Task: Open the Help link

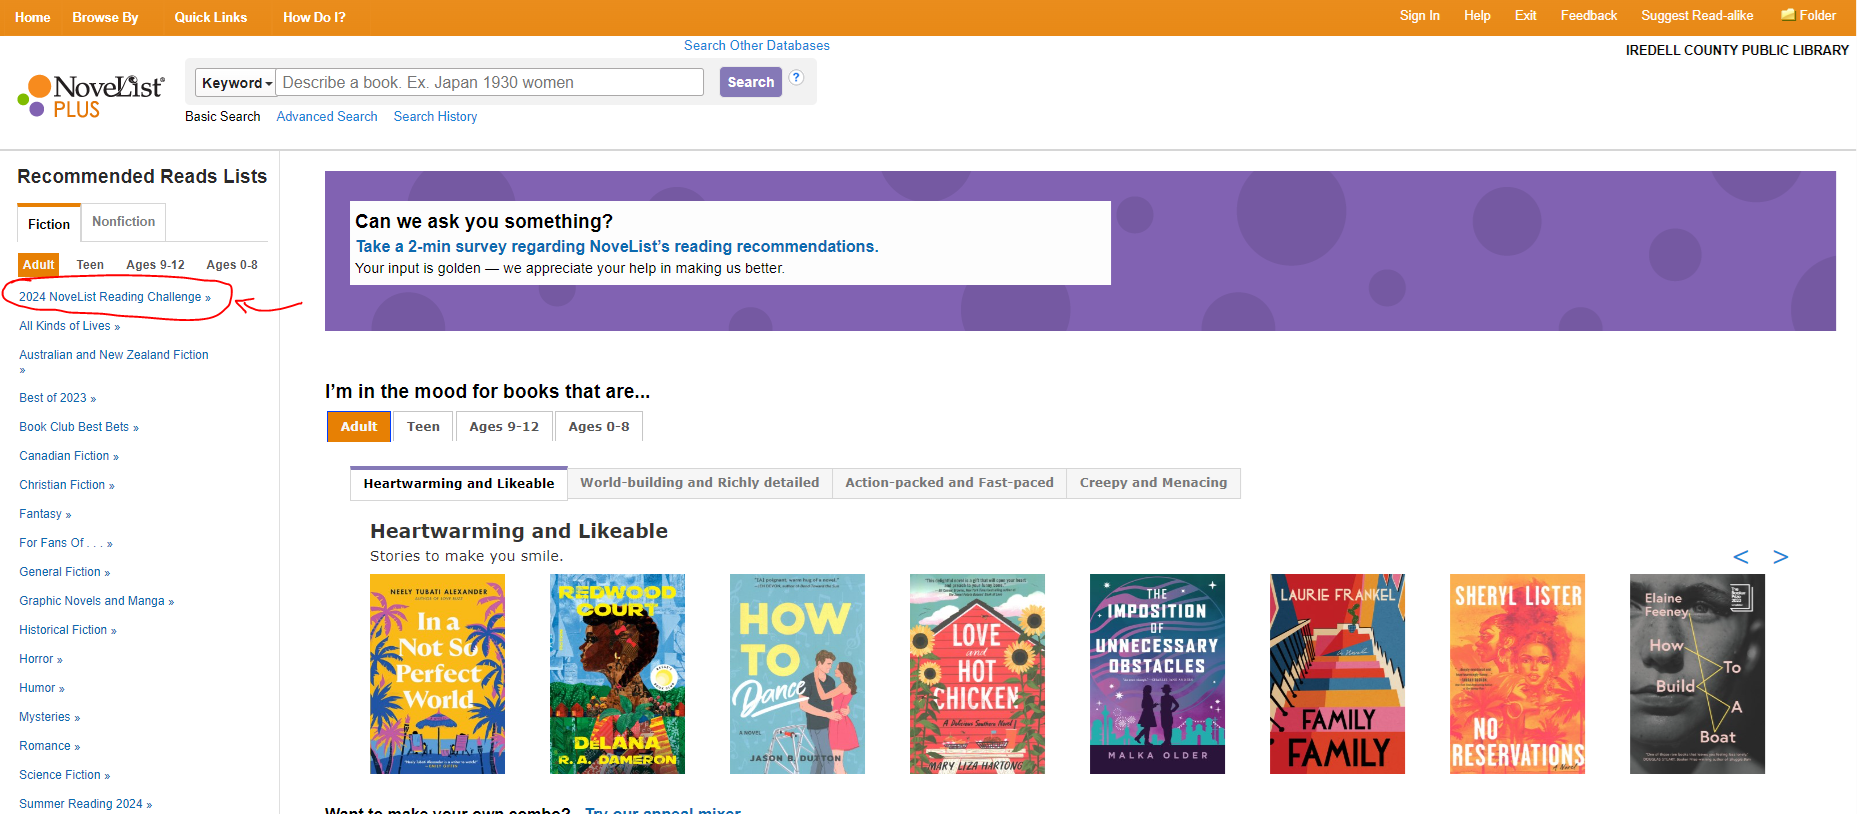Action: pyautogui.click(x=1477, y=15)
